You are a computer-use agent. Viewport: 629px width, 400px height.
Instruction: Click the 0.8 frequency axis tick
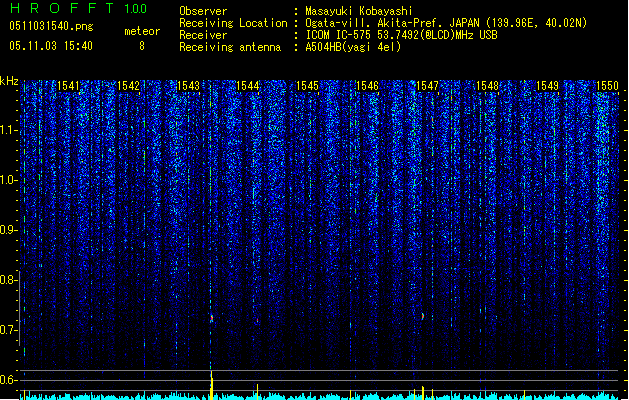pyautogui.click(x=8, y=280)
